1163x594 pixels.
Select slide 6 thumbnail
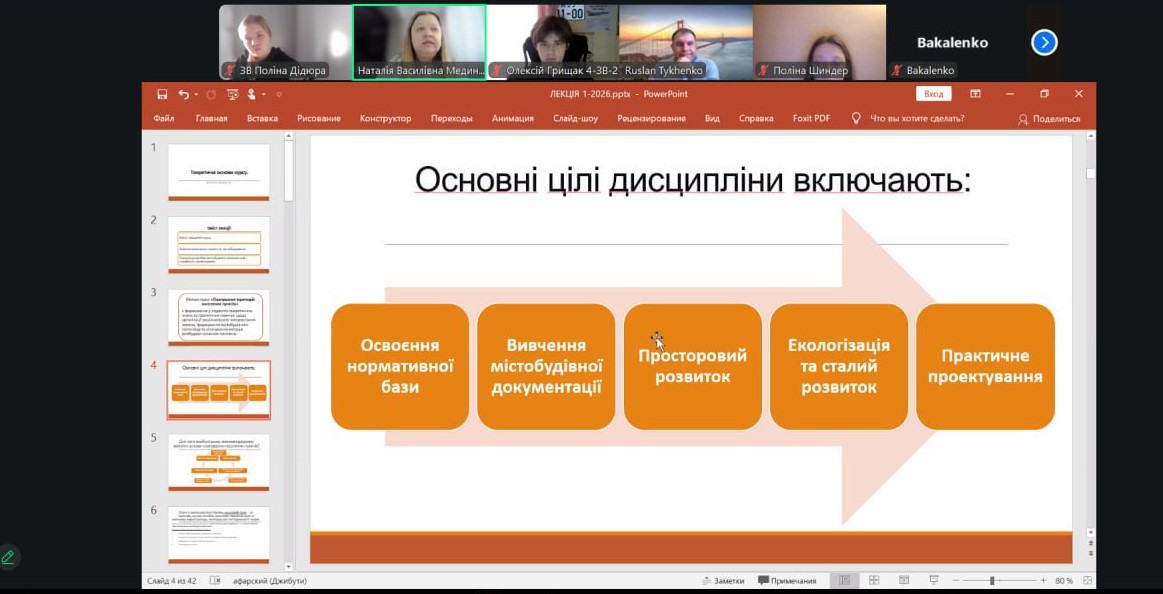(219, 535)
